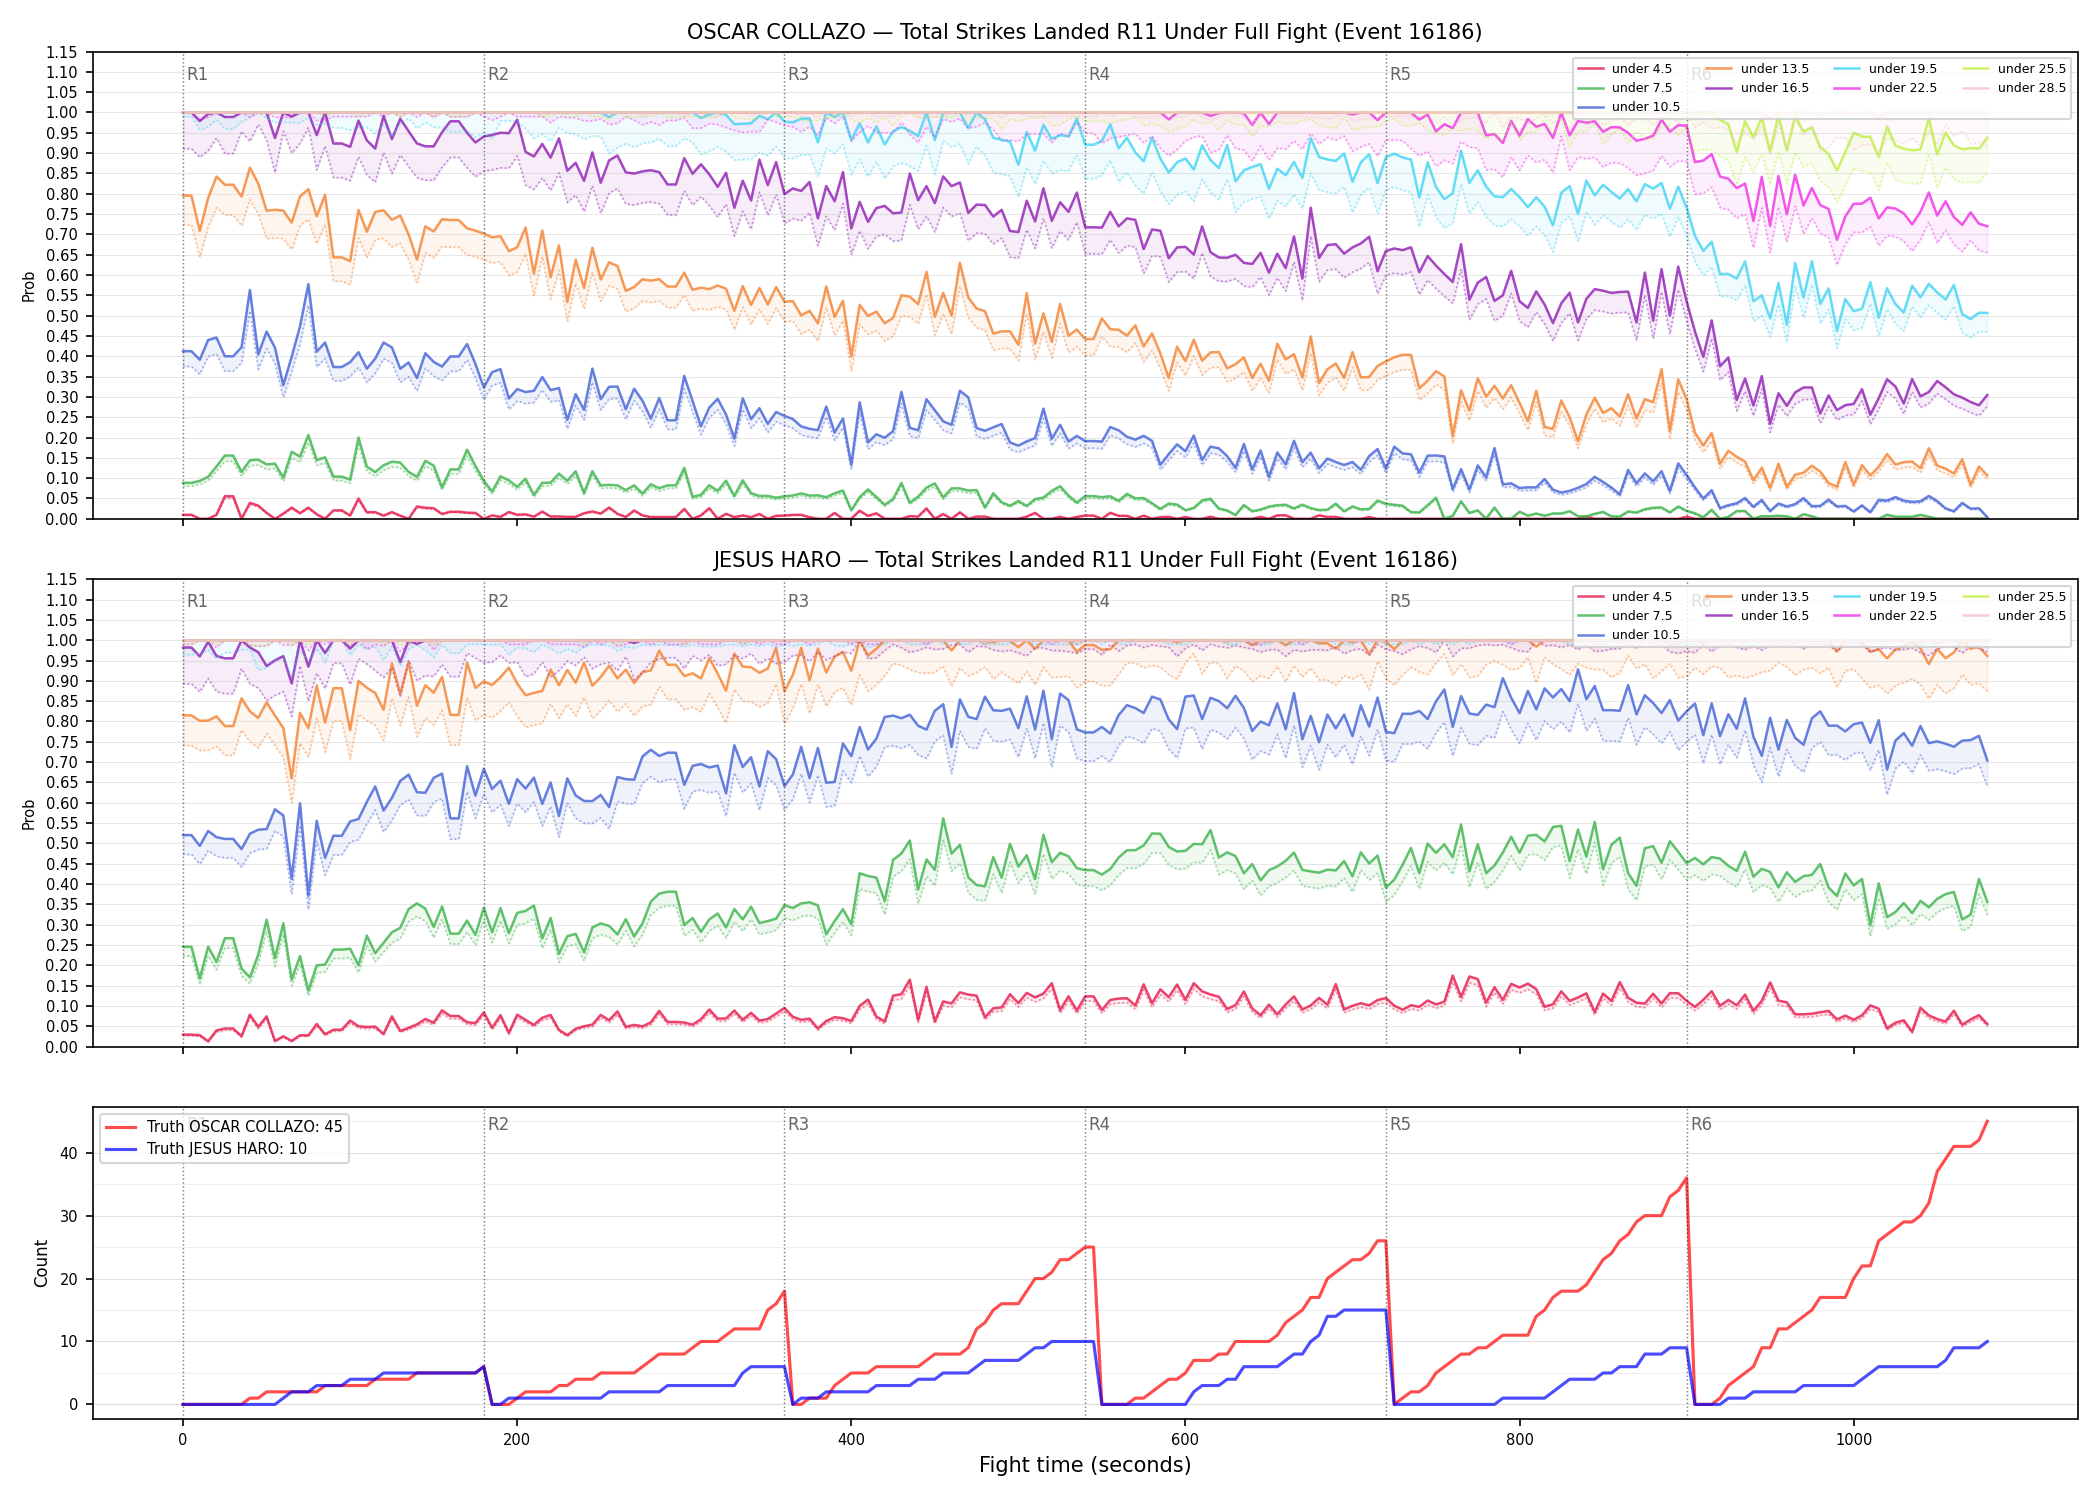The image size is (2100, 1500).
Task: Click x-axis tick label 400
Action: pos(851,1440)
